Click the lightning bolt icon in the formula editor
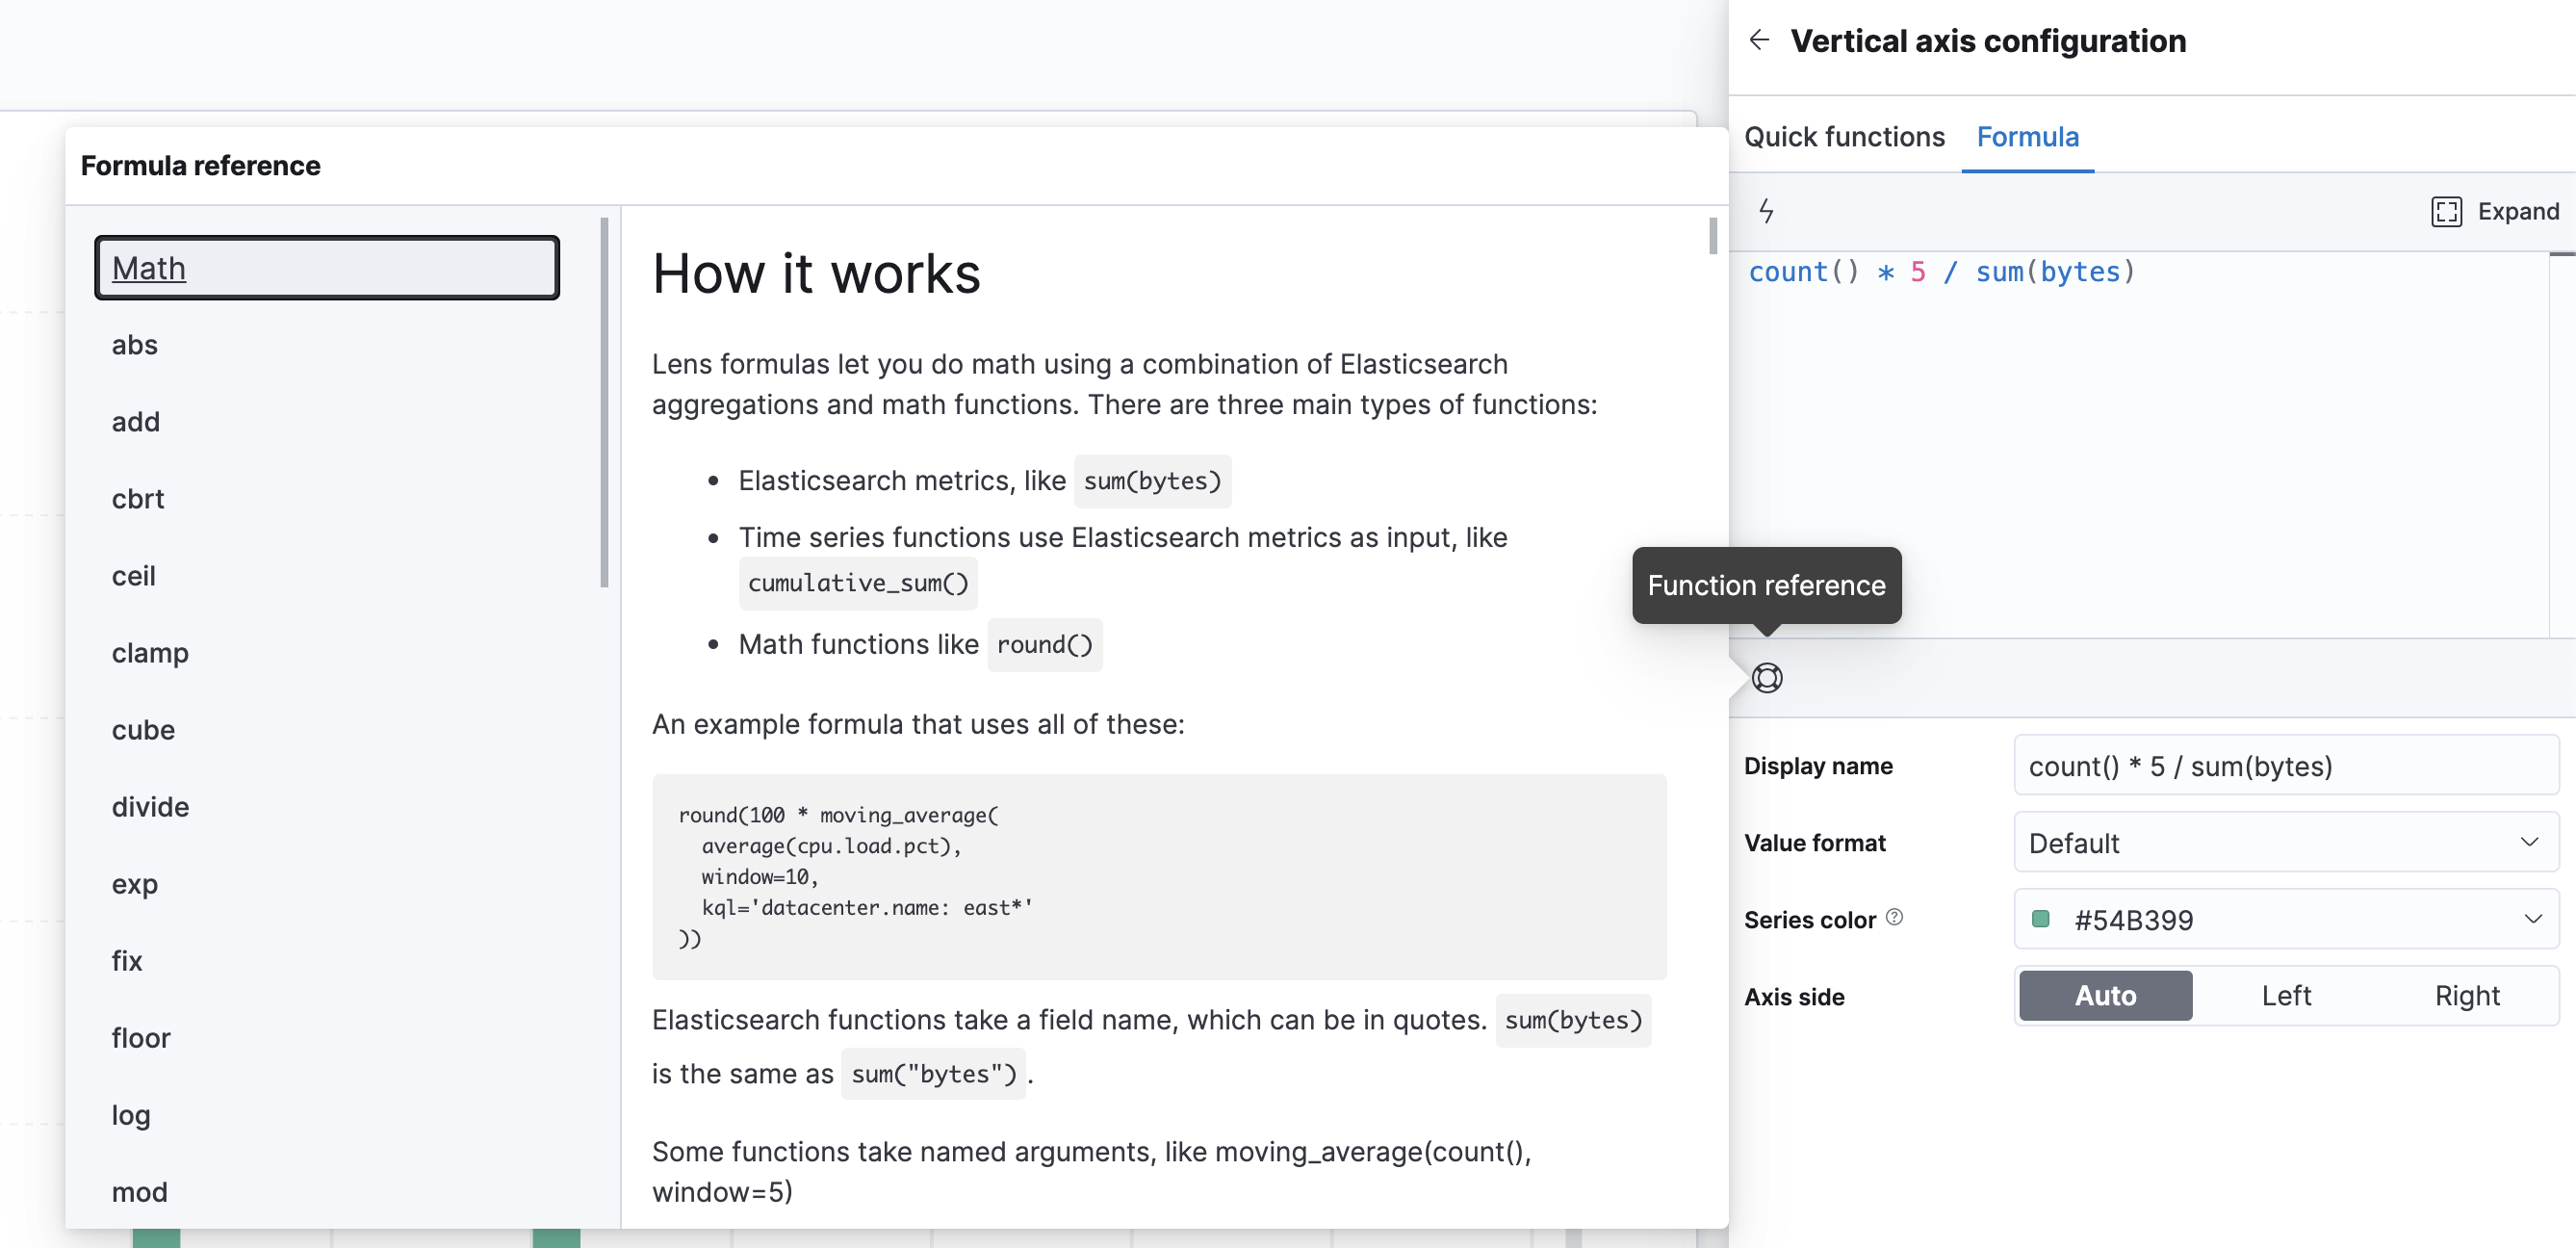This screenshot has height=1248, width=2576. pyautogui.click(x=1766, y=211)
